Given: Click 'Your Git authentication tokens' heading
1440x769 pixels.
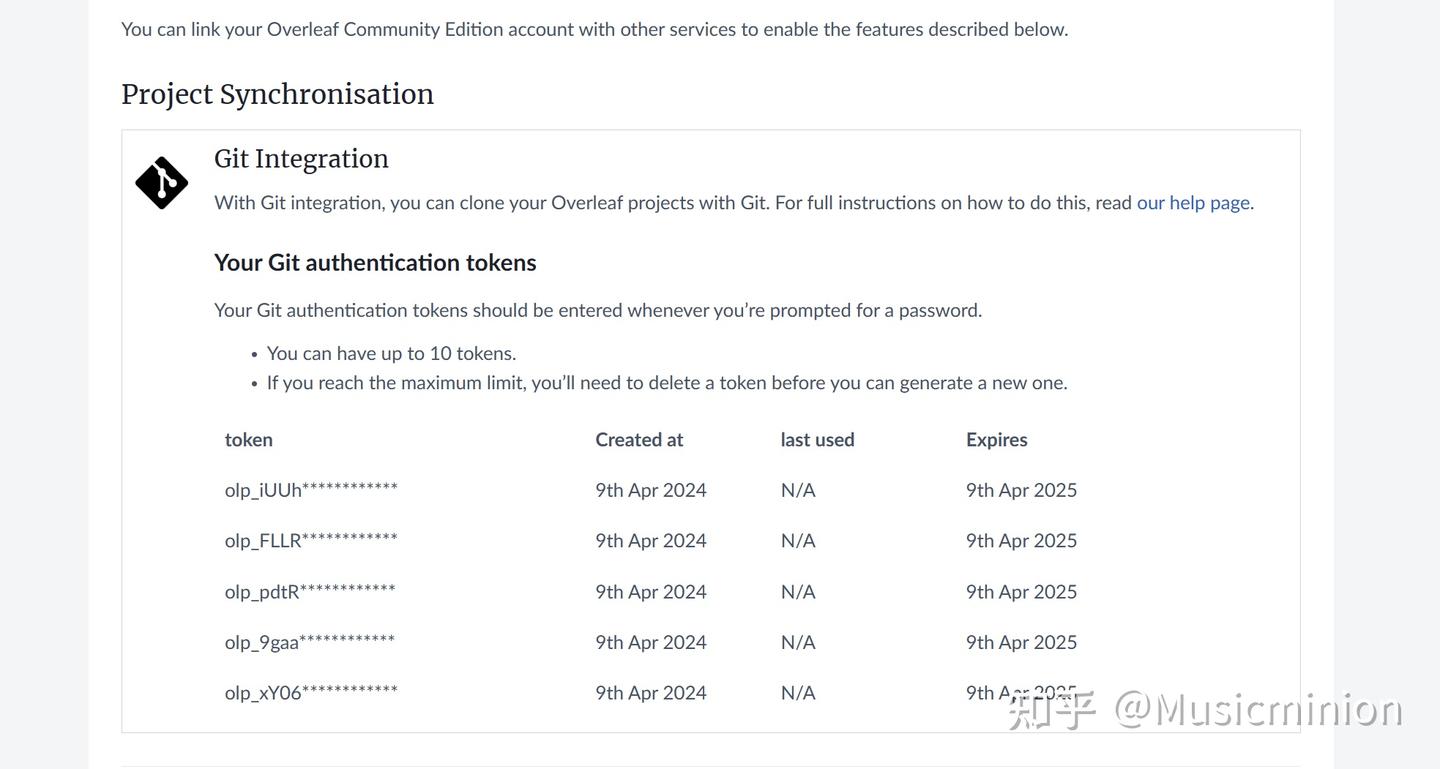Looking at the screenshot, I should click(x=375, y=263).
